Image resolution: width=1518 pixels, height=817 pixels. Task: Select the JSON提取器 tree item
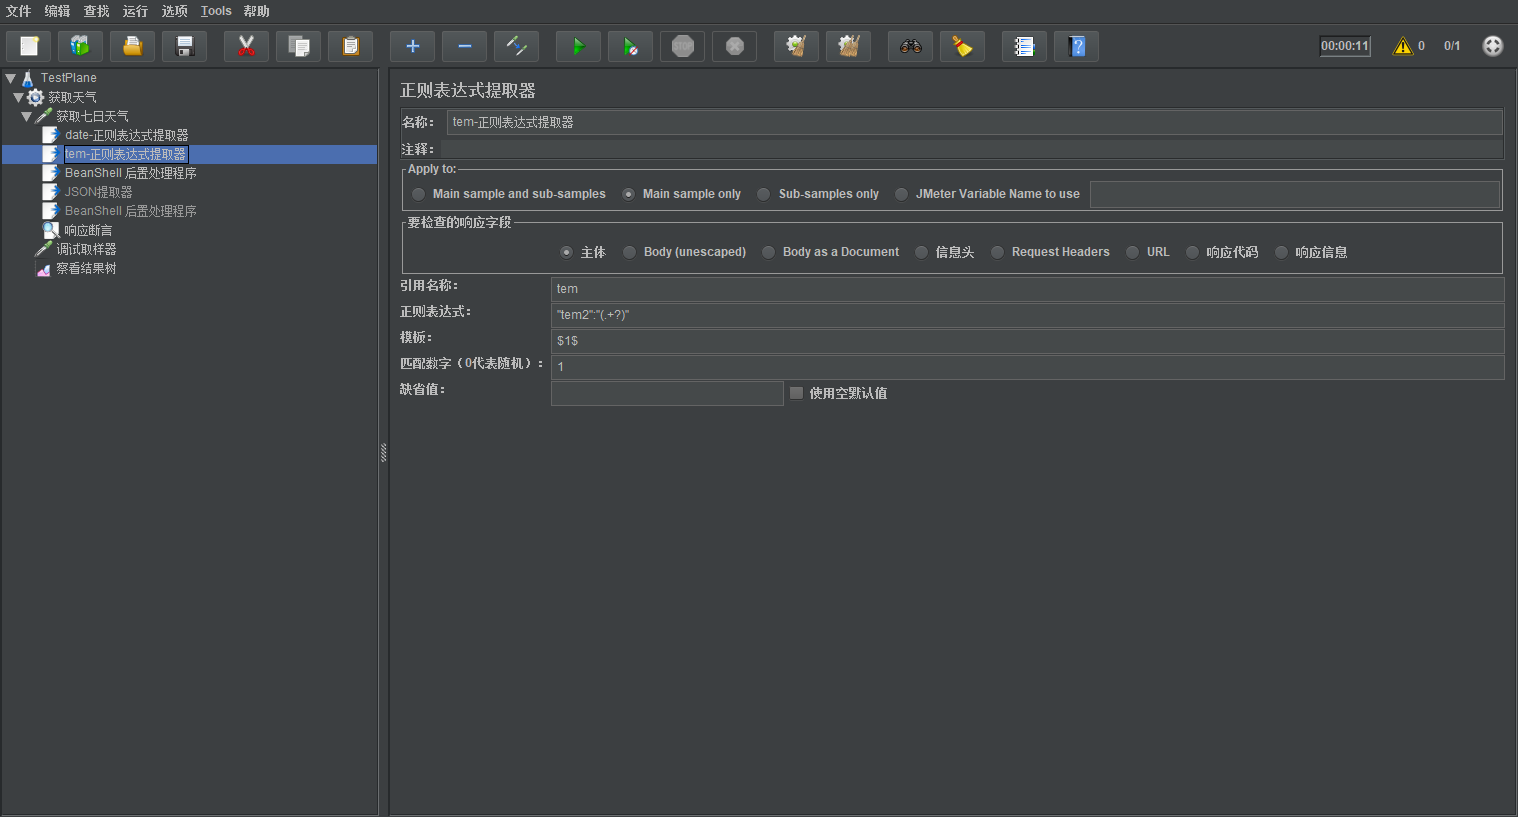click(x=98, y=192)
